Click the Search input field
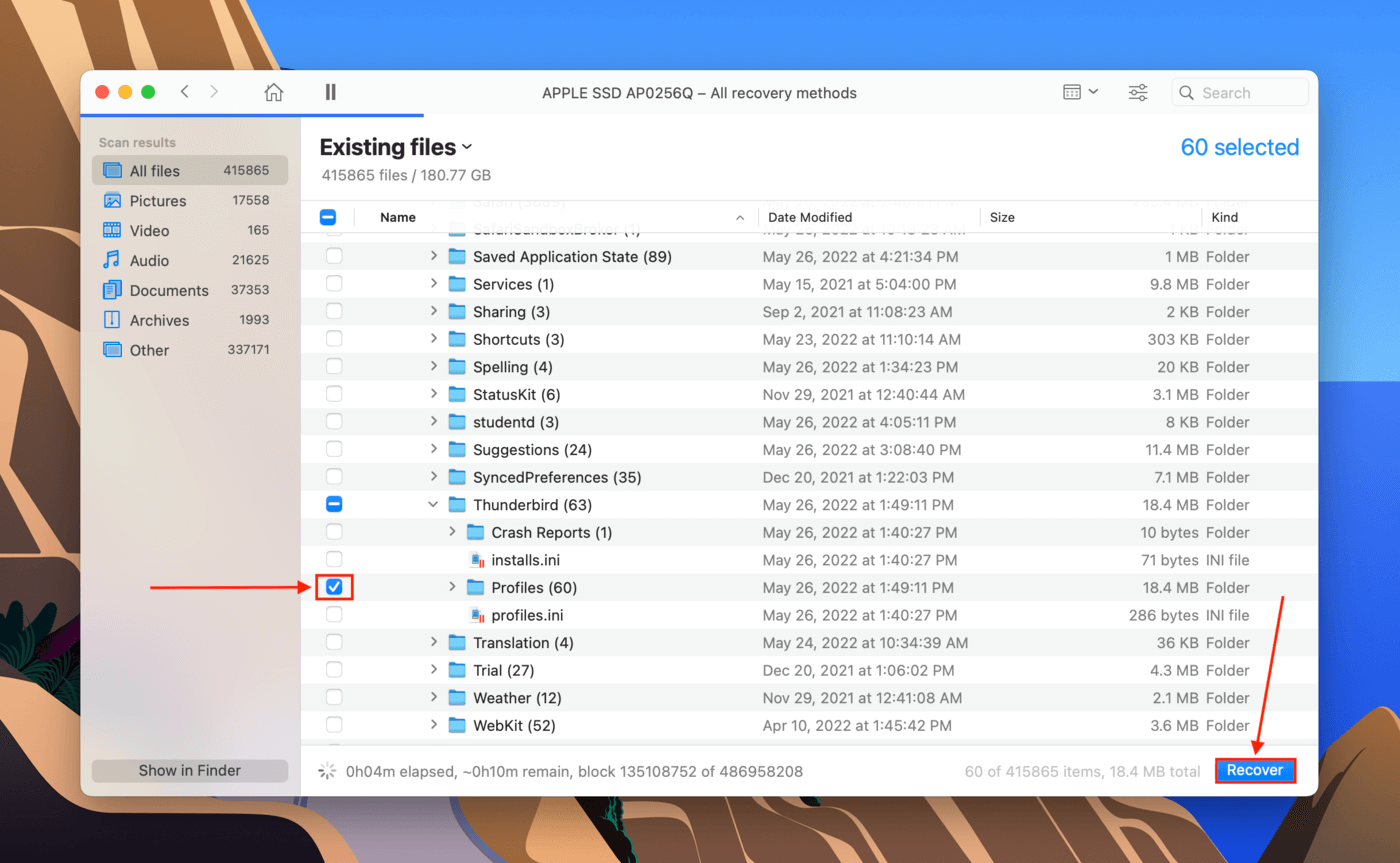The image size is (1400, 863). [1240, 93]
